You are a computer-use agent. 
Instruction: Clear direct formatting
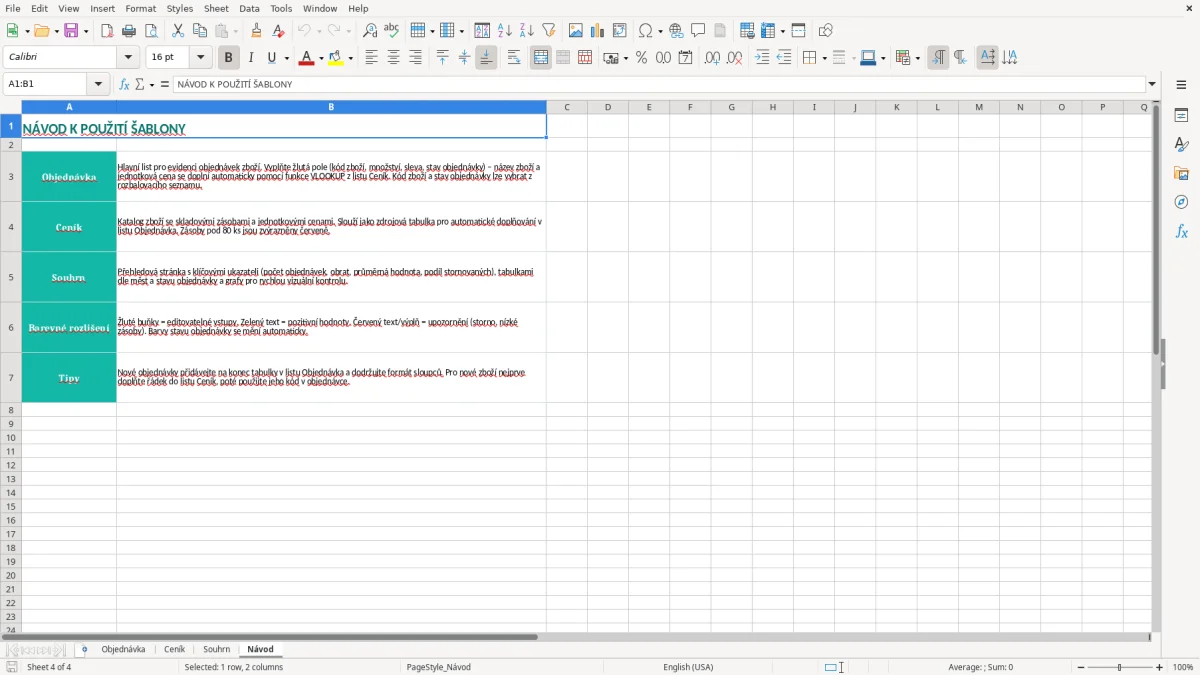click(278, 31)
